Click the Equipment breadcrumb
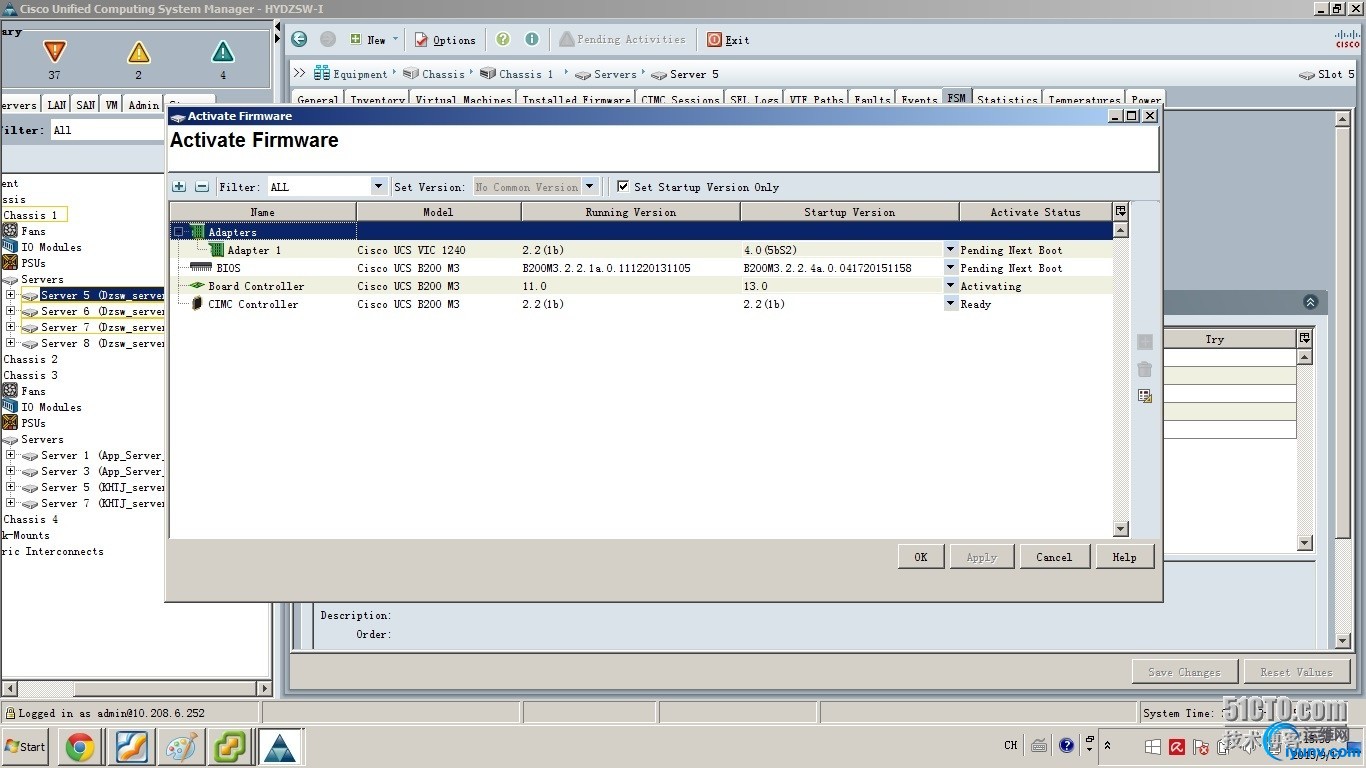1366x768 pixels. tap(350, 74)
